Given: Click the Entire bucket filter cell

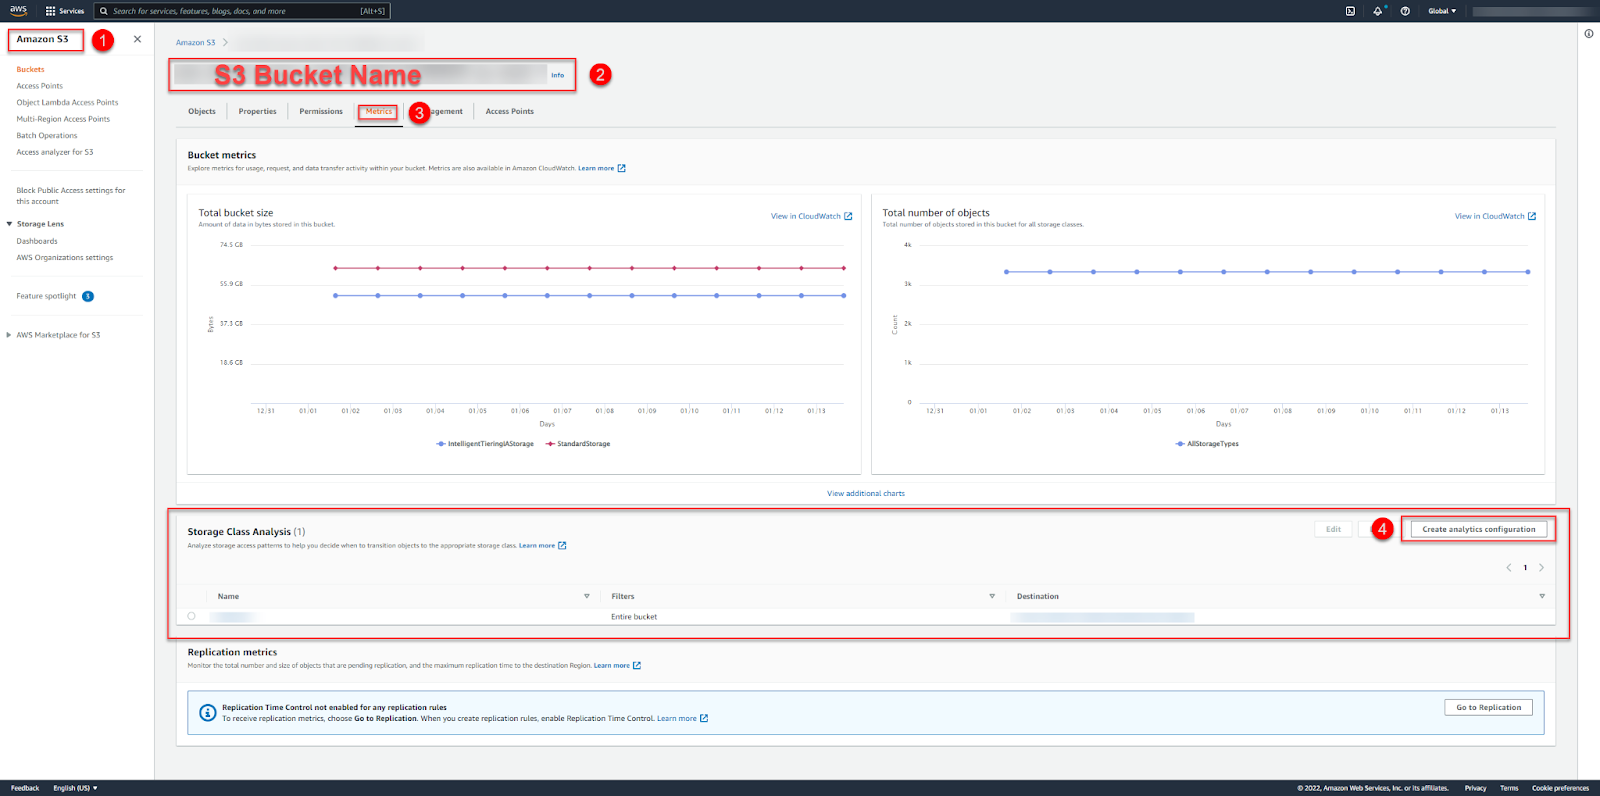Looking at the screenshot, I should (634, 617).
